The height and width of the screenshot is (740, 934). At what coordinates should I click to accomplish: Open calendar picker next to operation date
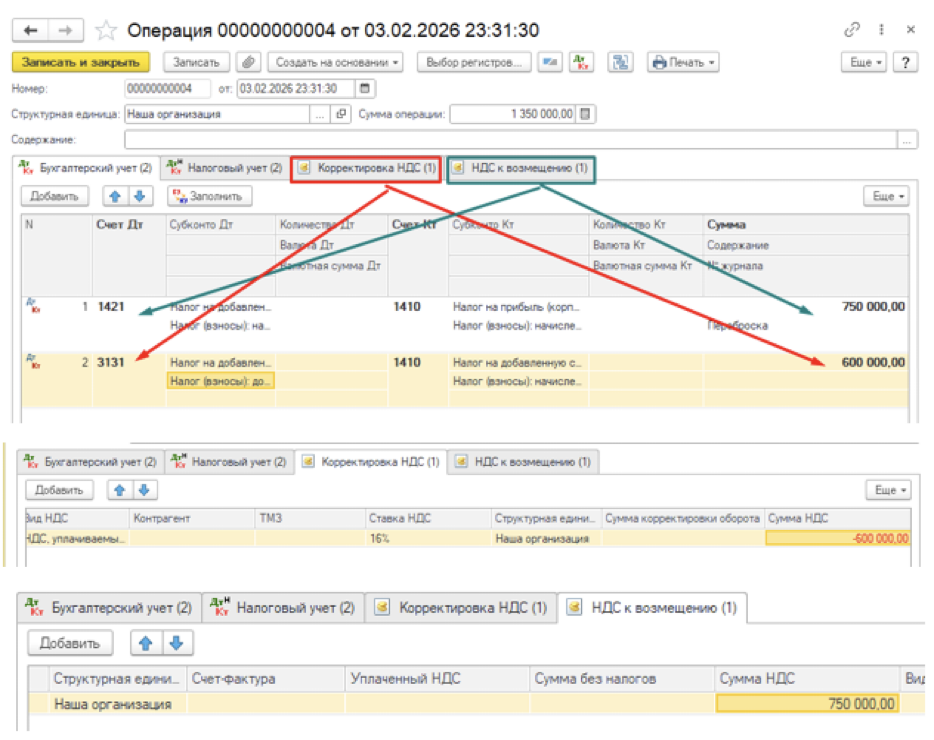coord(364,88)
